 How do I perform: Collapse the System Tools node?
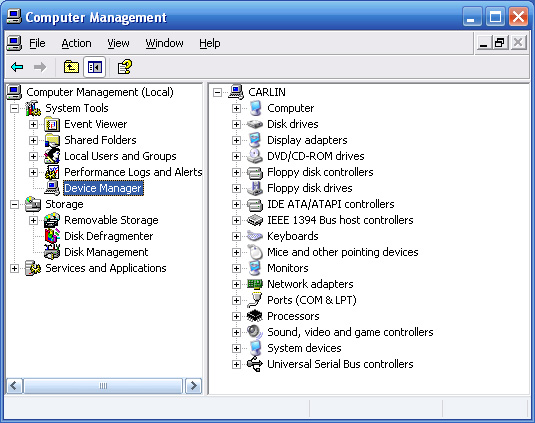pos(14,108)
